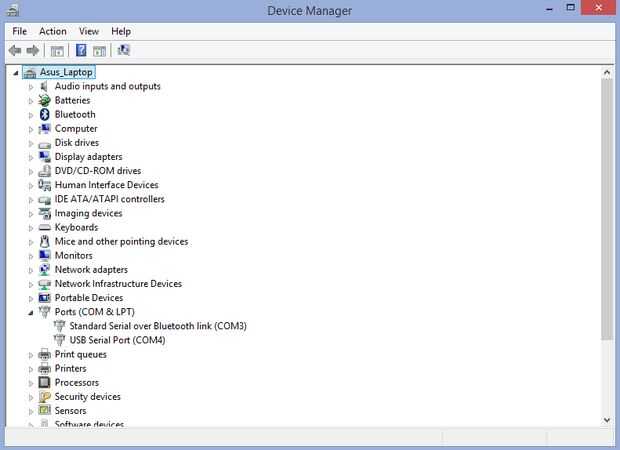Expand the Network Infrastructure Devices arrow
The image size is (620, 450).
pos(31,284)
